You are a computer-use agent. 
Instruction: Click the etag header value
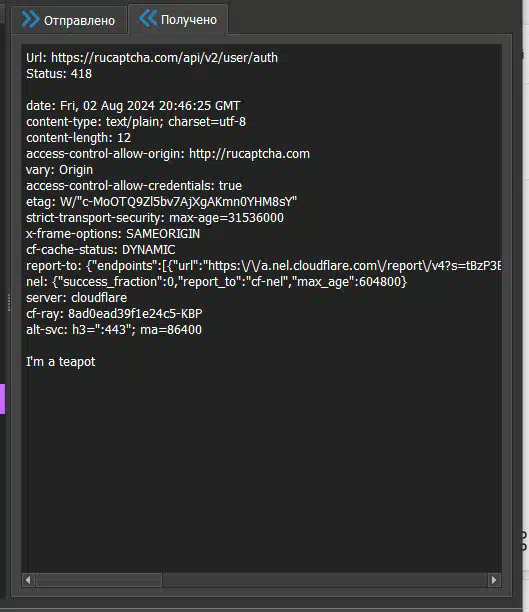pyautogui.click(x=178, y=202)
